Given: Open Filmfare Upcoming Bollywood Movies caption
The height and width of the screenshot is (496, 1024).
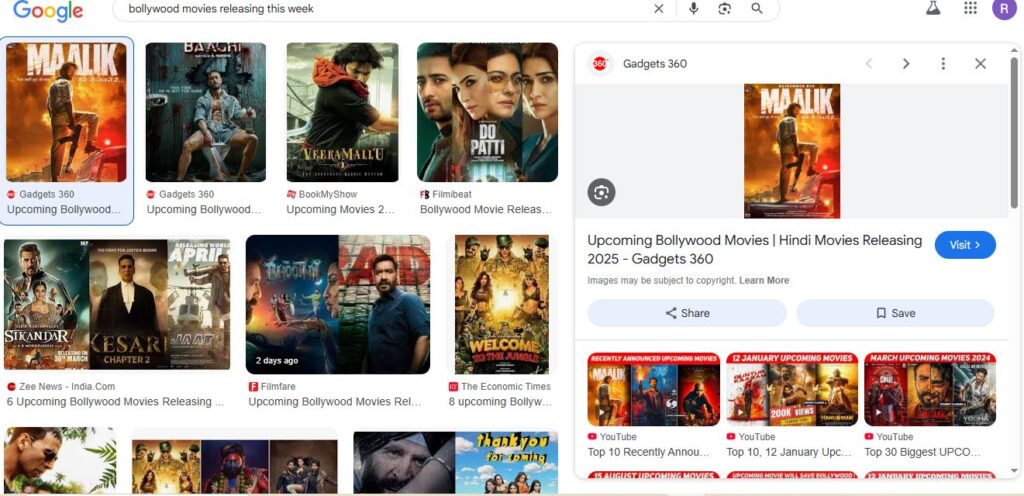Looking at the screenshot, I should point(334,402).
